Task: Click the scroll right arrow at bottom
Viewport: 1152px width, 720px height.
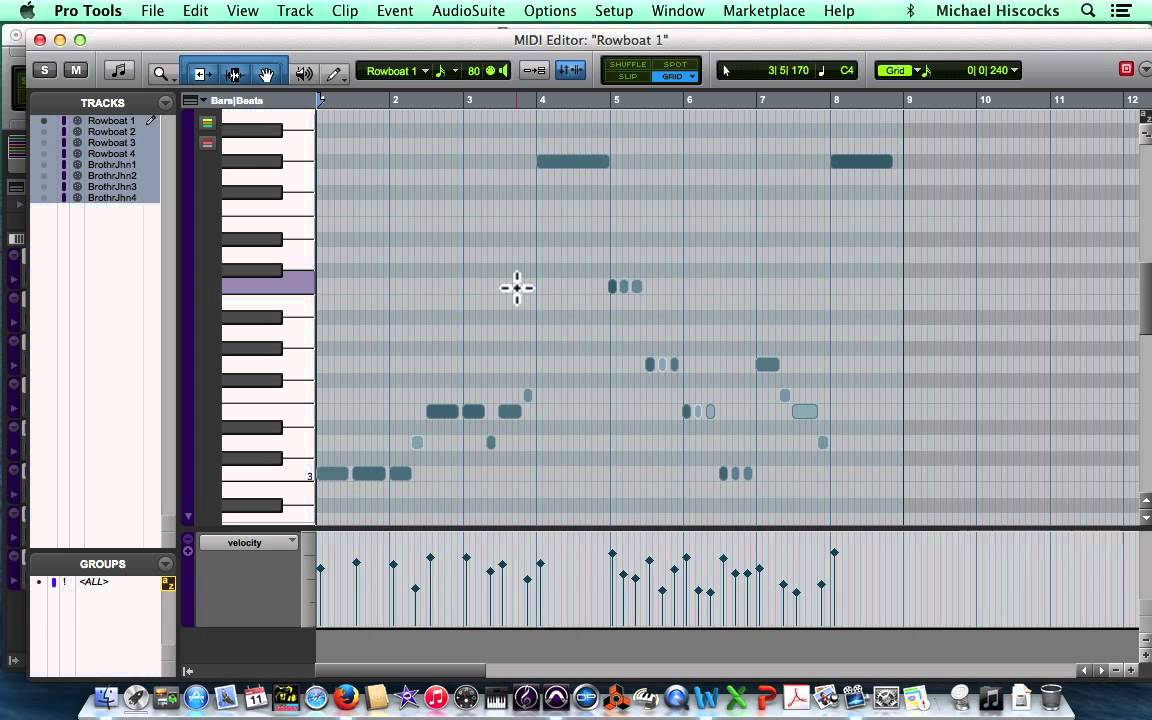Action: tap(1101, 670)
